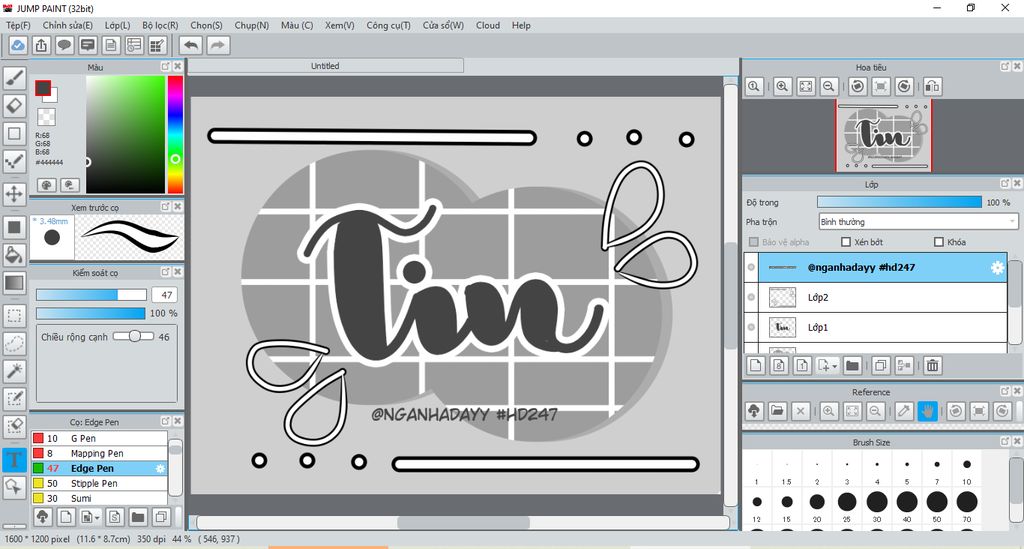Image resolution: width=1024 pixels, height=549 pixels.
Task: Select the Lớp1 layer
Action: pyautogui.click(x=882, y=327)
